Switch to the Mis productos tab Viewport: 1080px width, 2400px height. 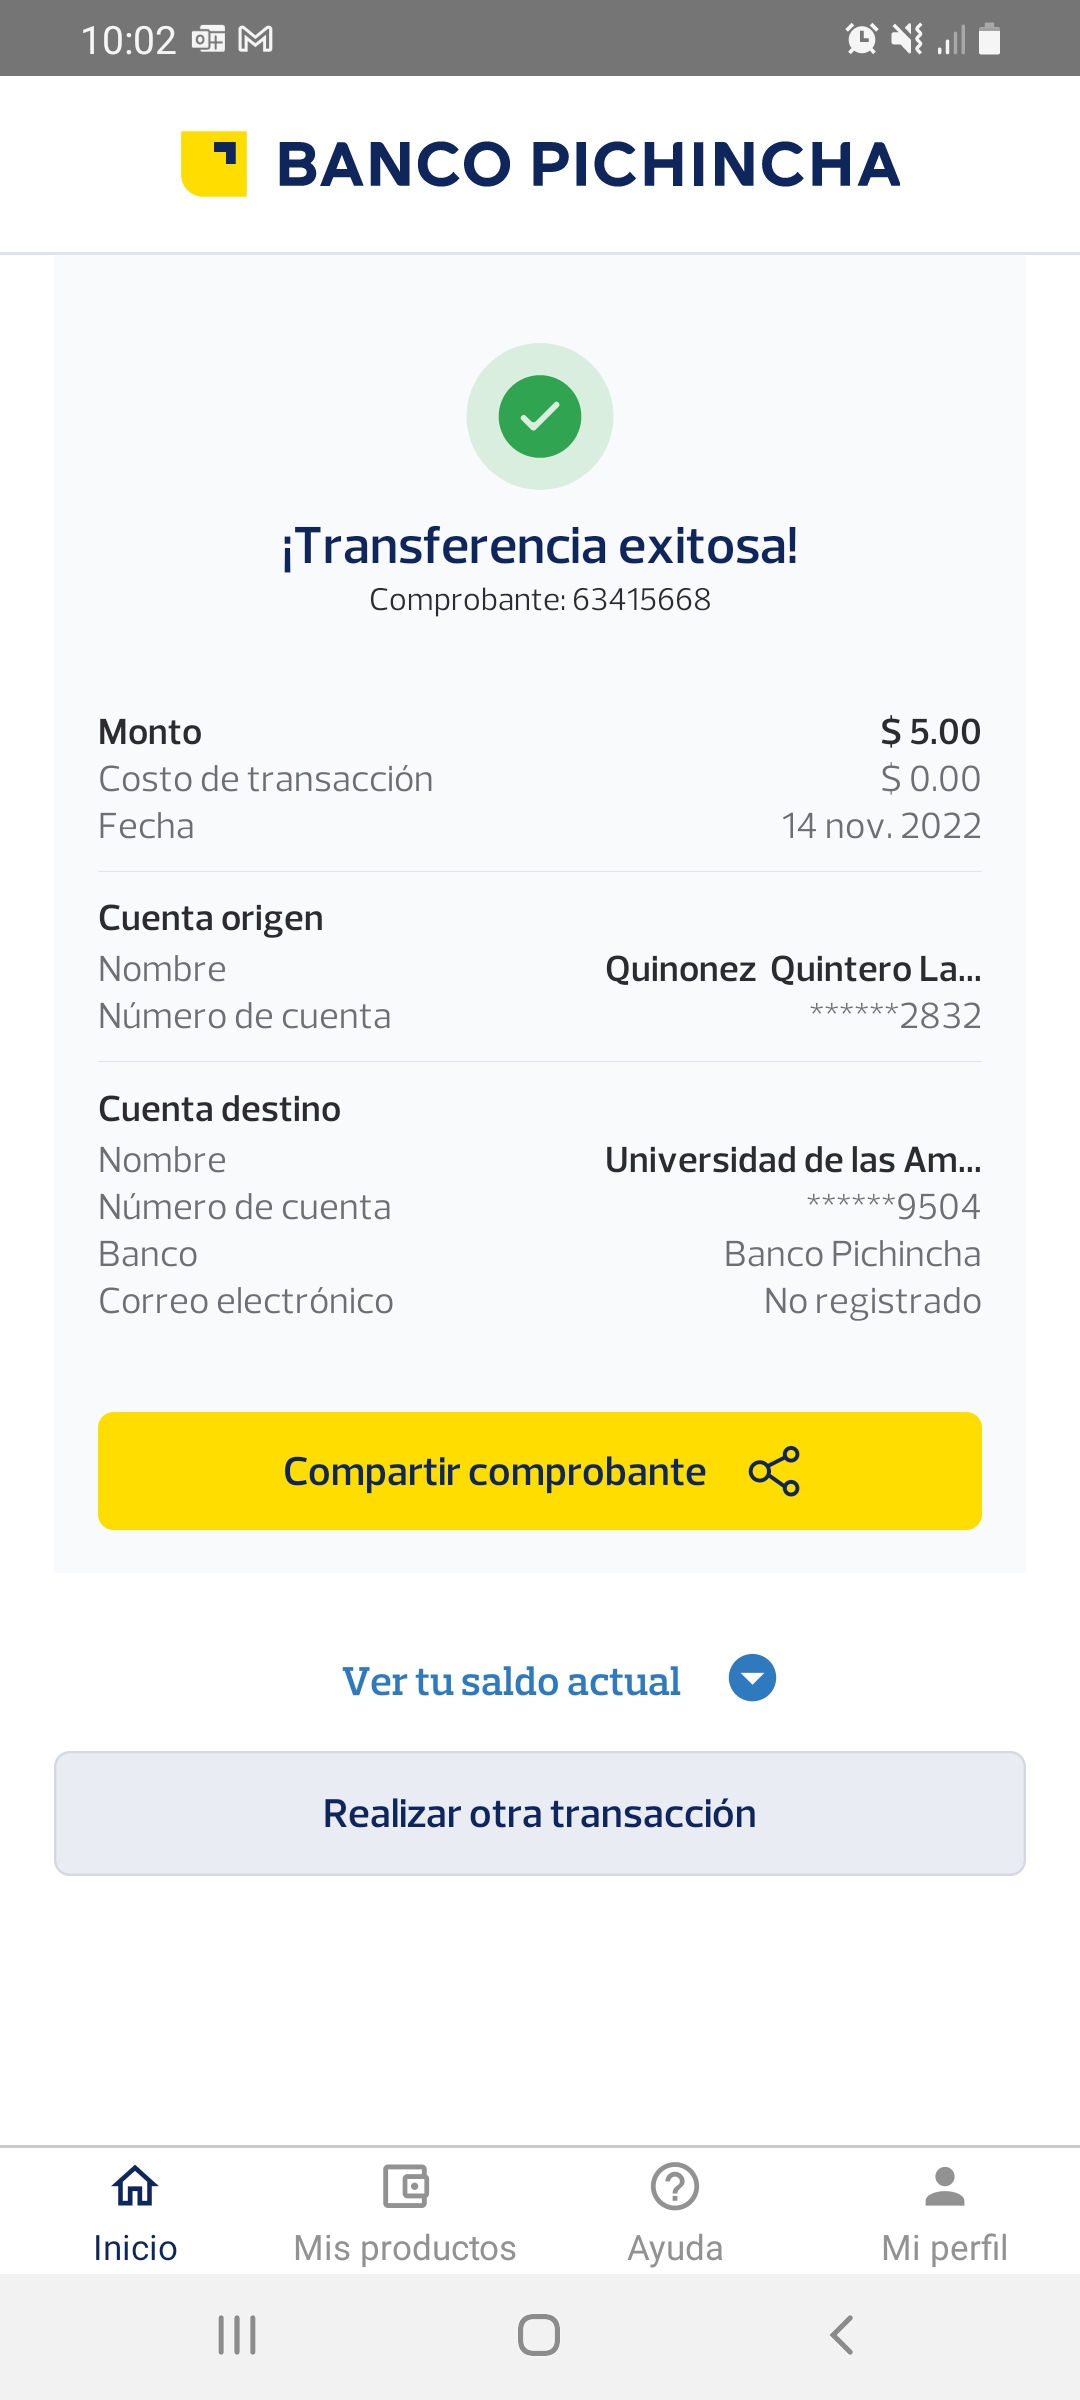[x=405, y=2248]
